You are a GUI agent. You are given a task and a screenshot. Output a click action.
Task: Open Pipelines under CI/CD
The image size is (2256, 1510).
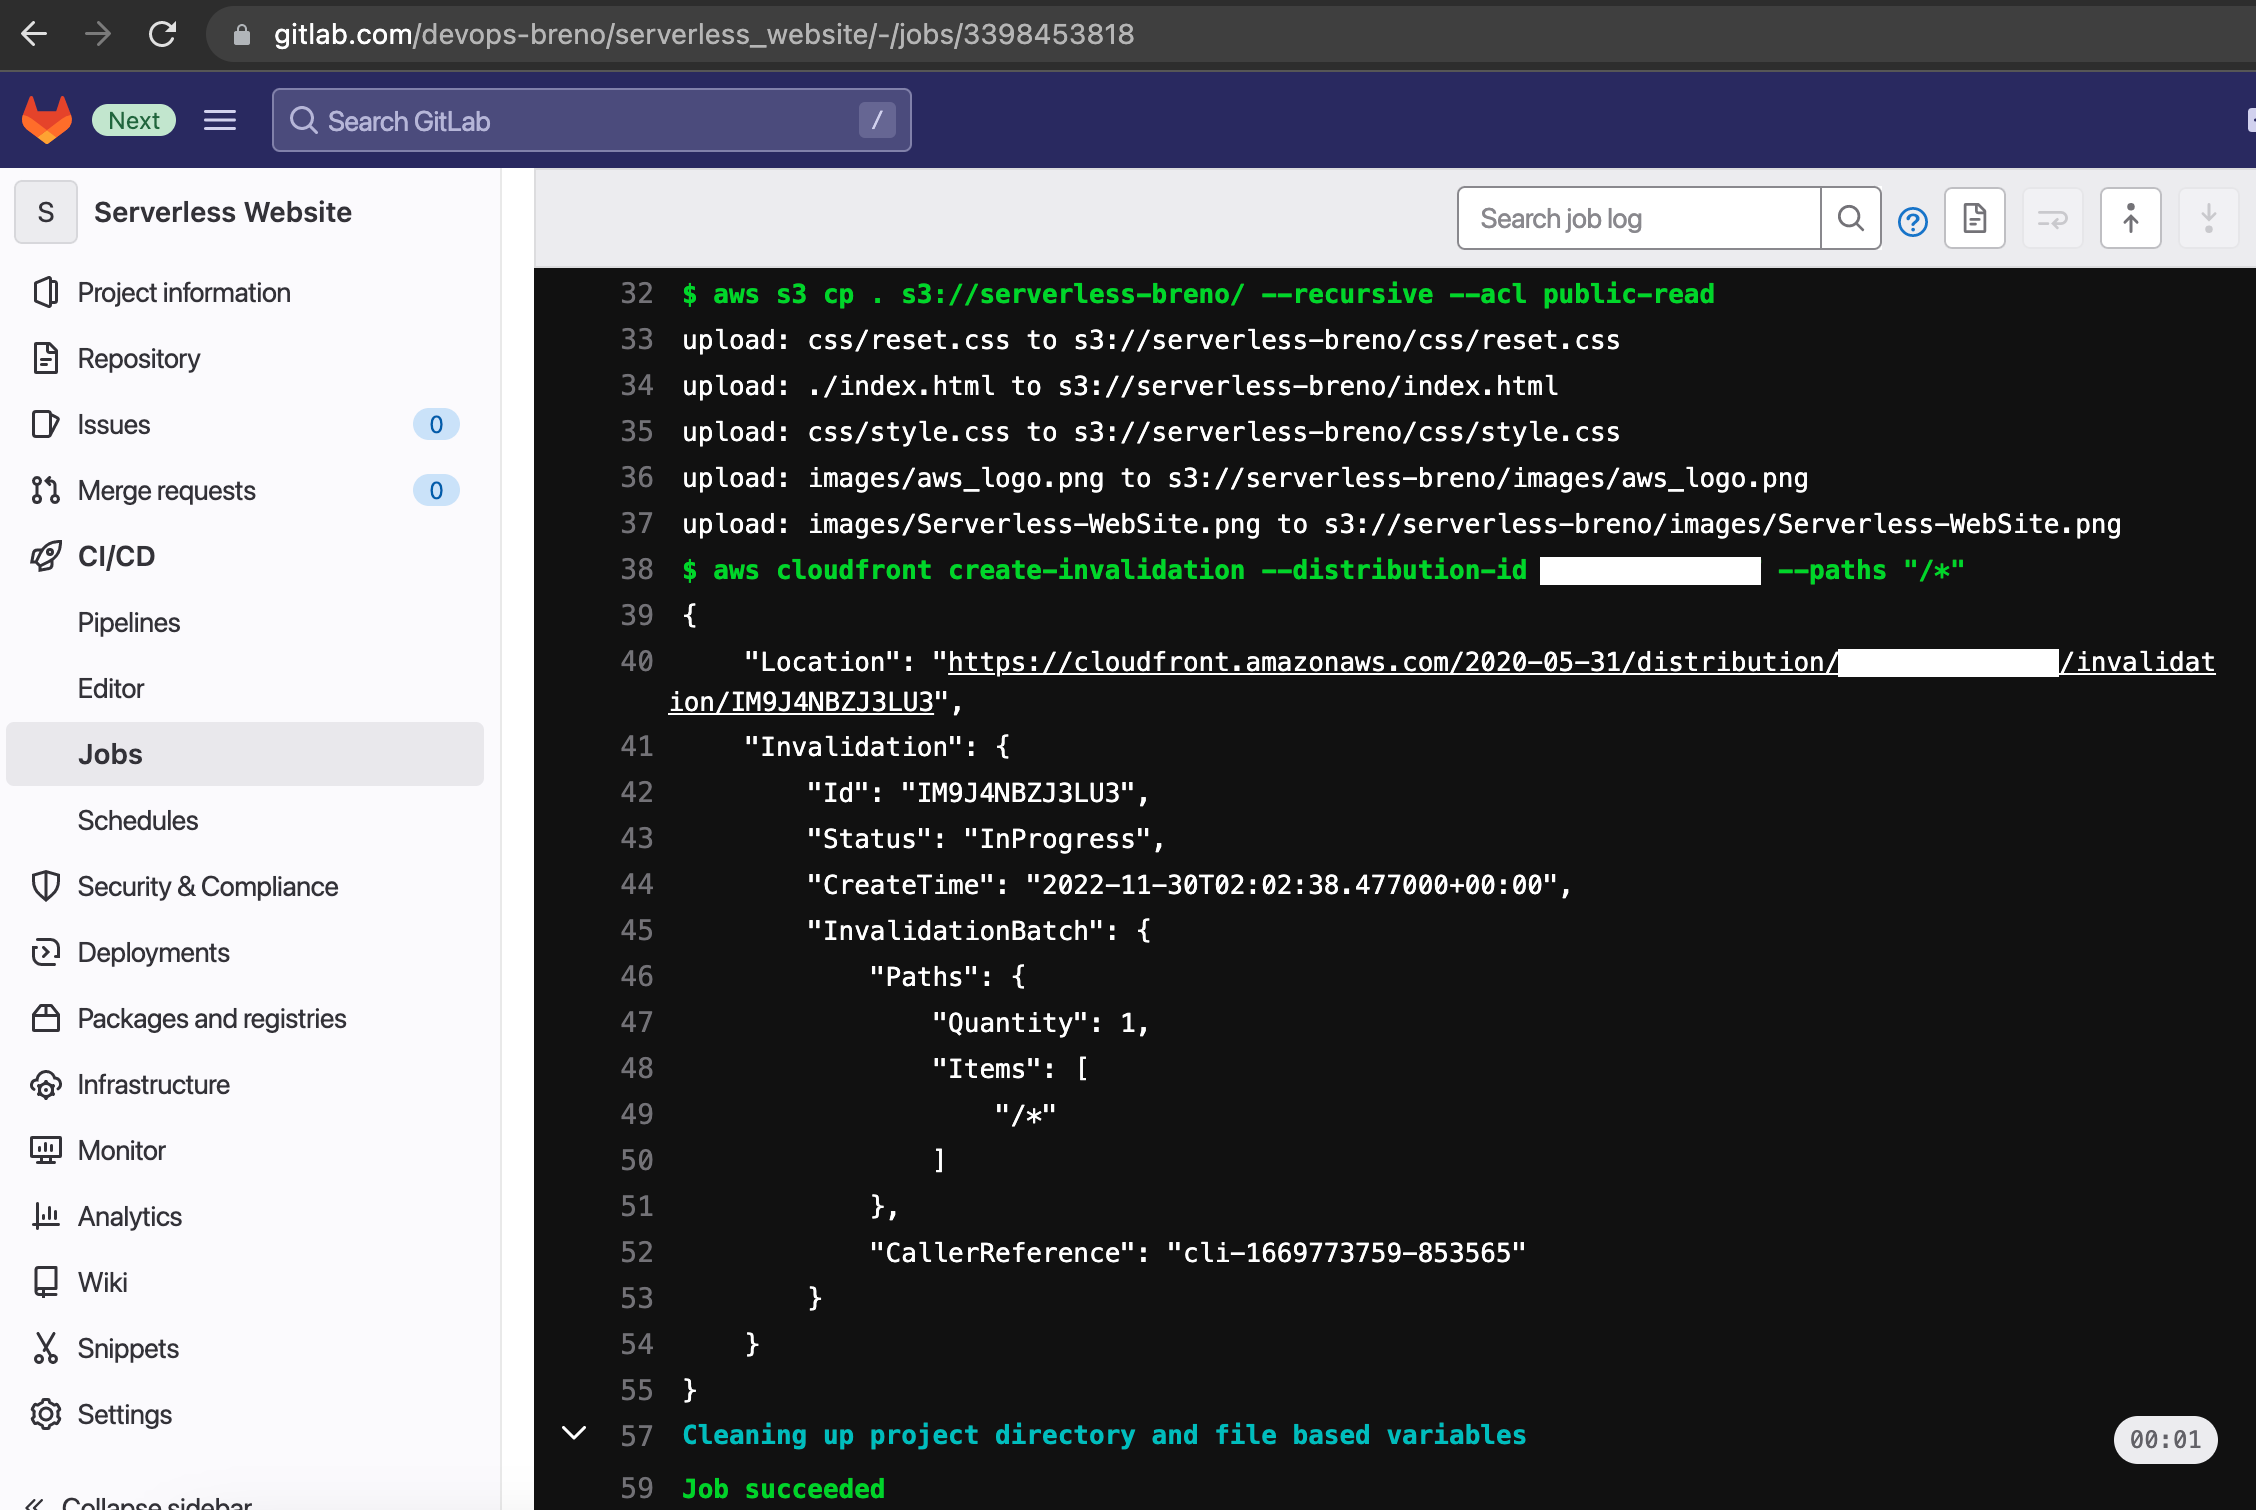coord(129,622)
